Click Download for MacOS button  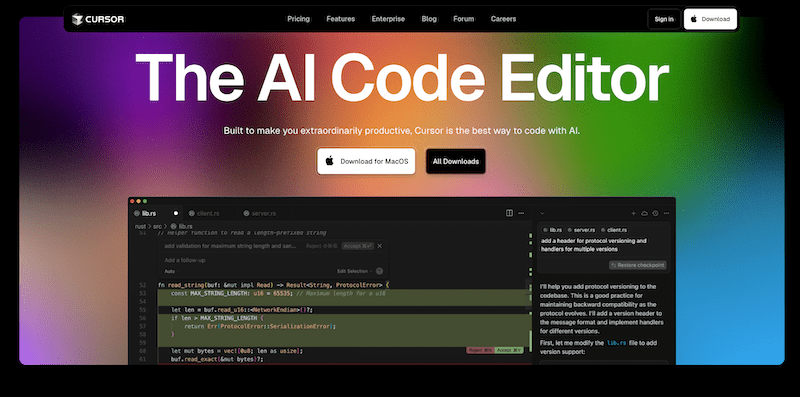point(366,161)
